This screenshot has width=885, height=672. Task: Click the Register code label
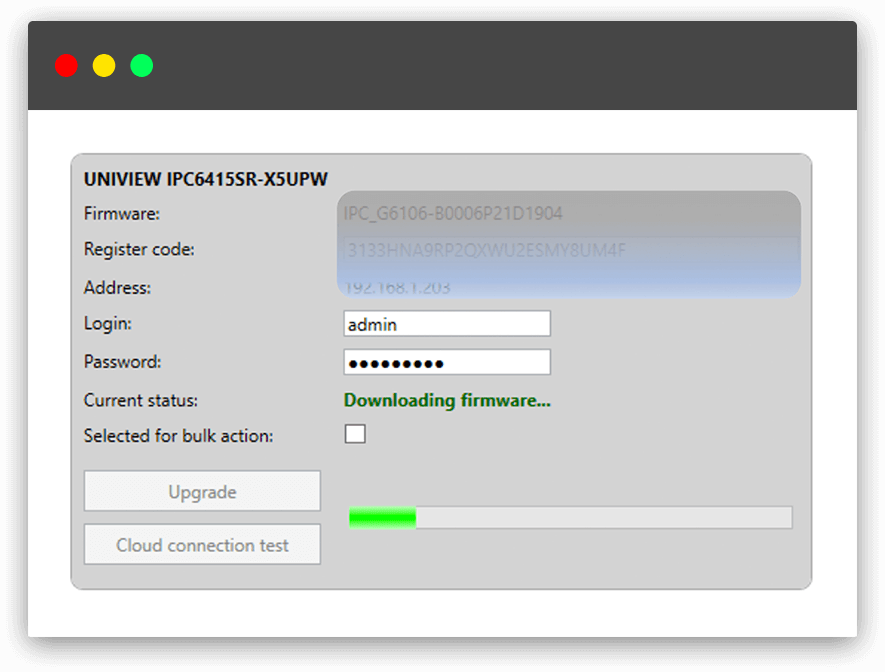point(139,250)
